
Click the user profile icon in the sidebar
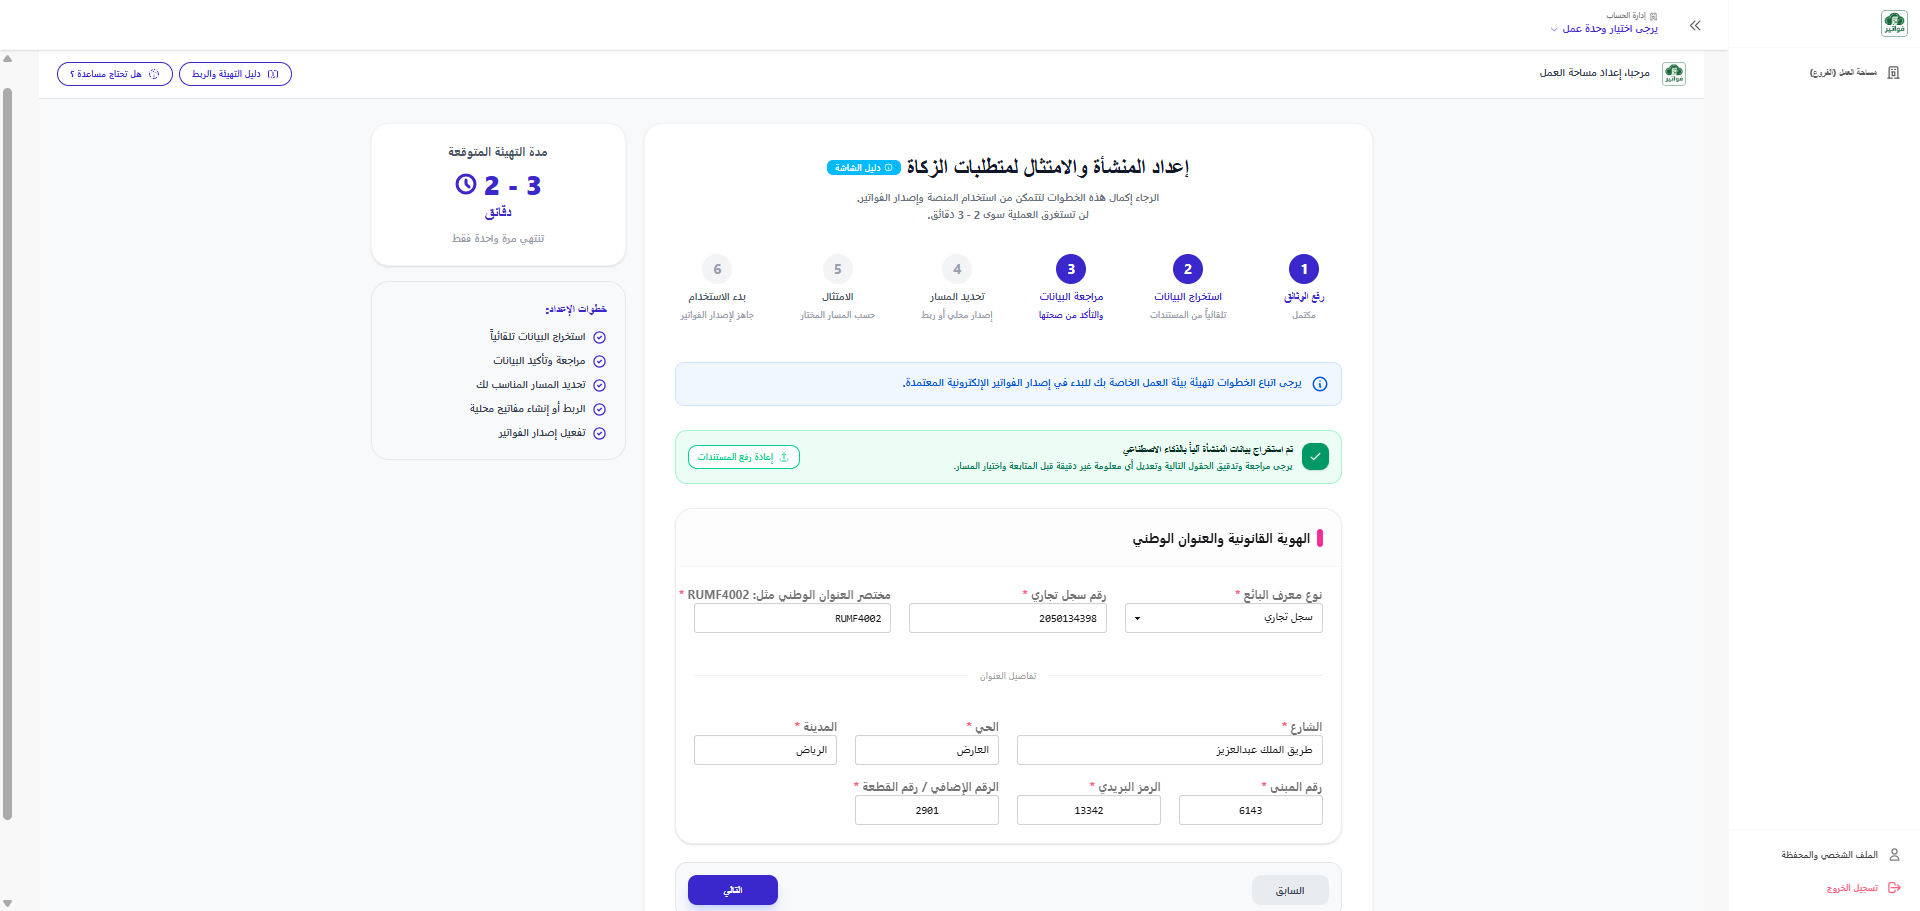click(x=1894, y=855)
